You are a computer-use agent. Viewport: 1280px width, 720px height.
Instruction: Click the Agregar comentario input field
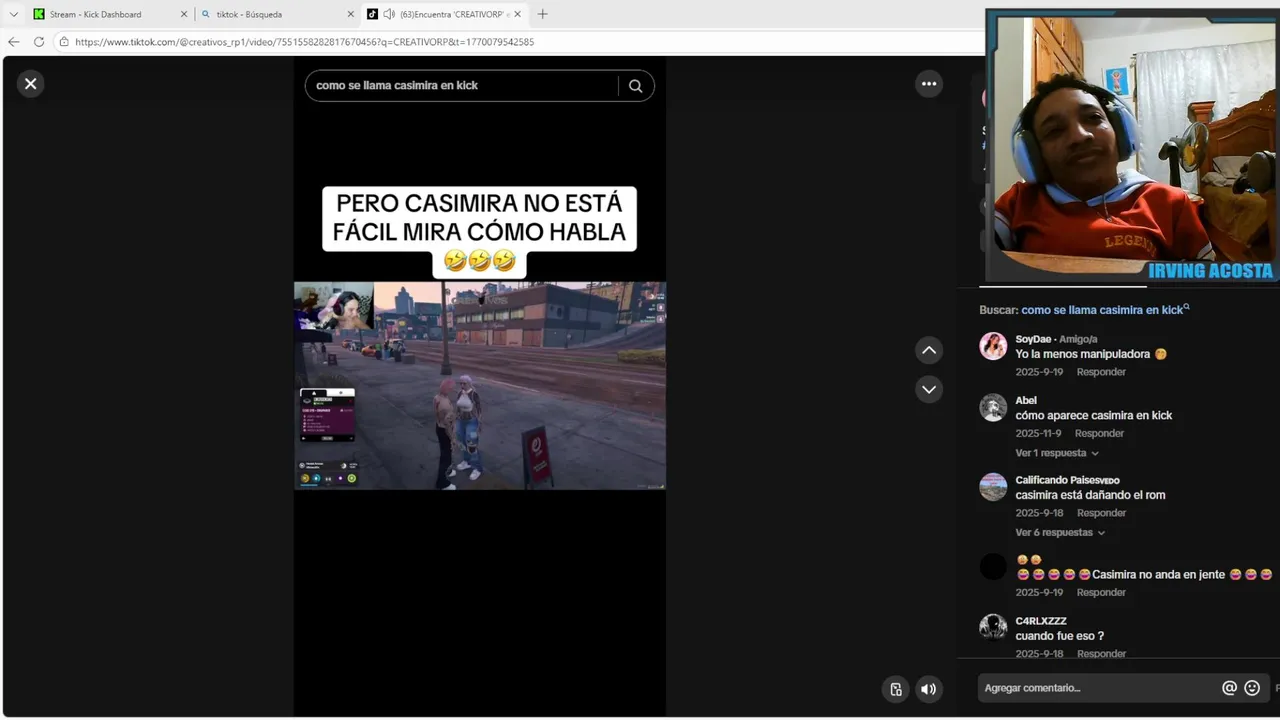click(x=1098, y=688)
